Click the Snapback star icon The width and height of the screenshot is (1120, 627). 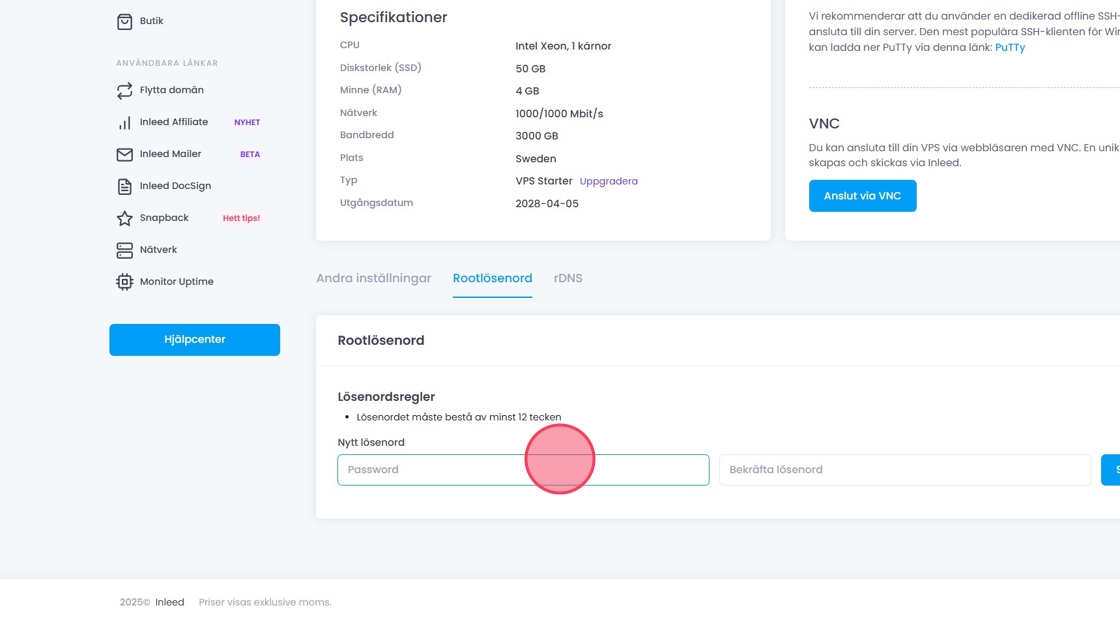[x=124, y=218]
